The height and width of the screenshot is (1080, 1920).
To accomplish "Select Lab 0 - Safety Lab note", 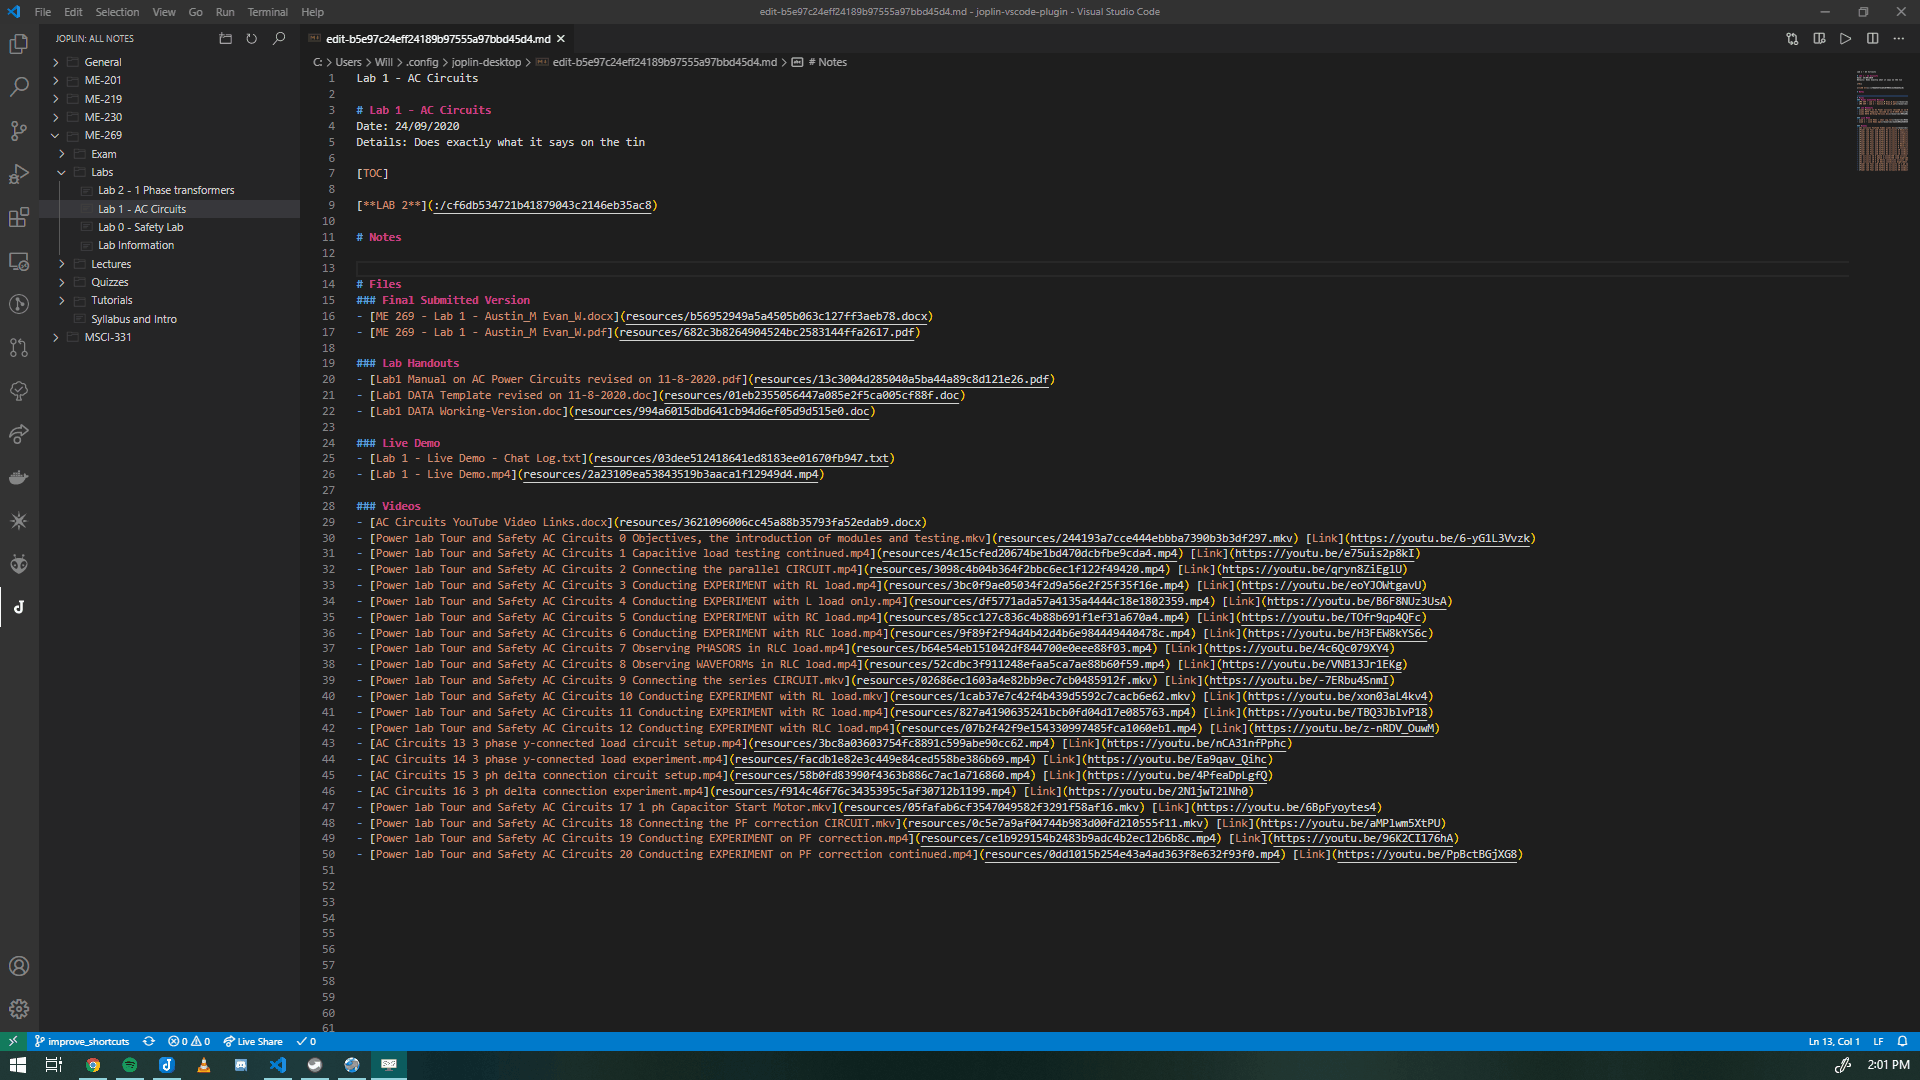I will tap(143, 227).
